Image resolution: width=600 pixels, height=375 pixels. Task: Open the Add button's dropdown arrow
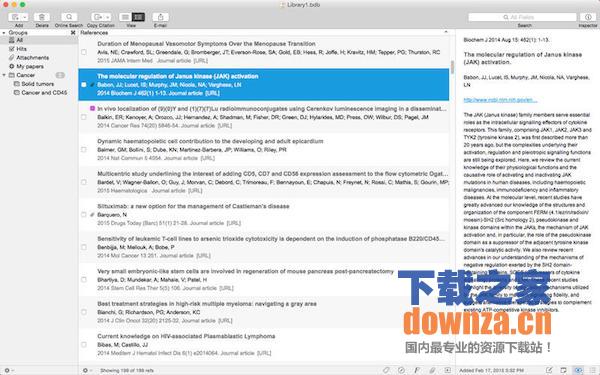click(x=25, y=17)
